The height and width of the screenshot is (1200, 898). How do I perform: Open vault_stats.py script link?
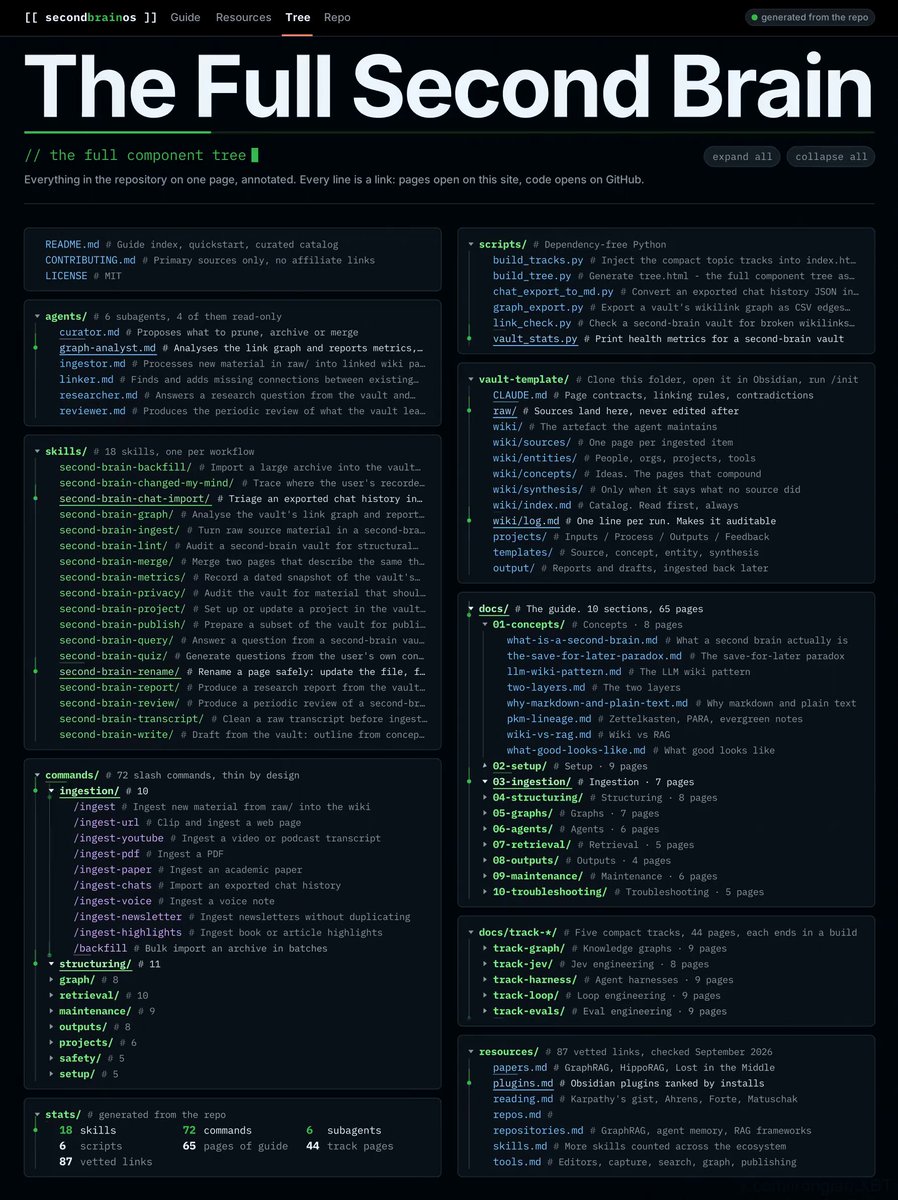point(535,339)
